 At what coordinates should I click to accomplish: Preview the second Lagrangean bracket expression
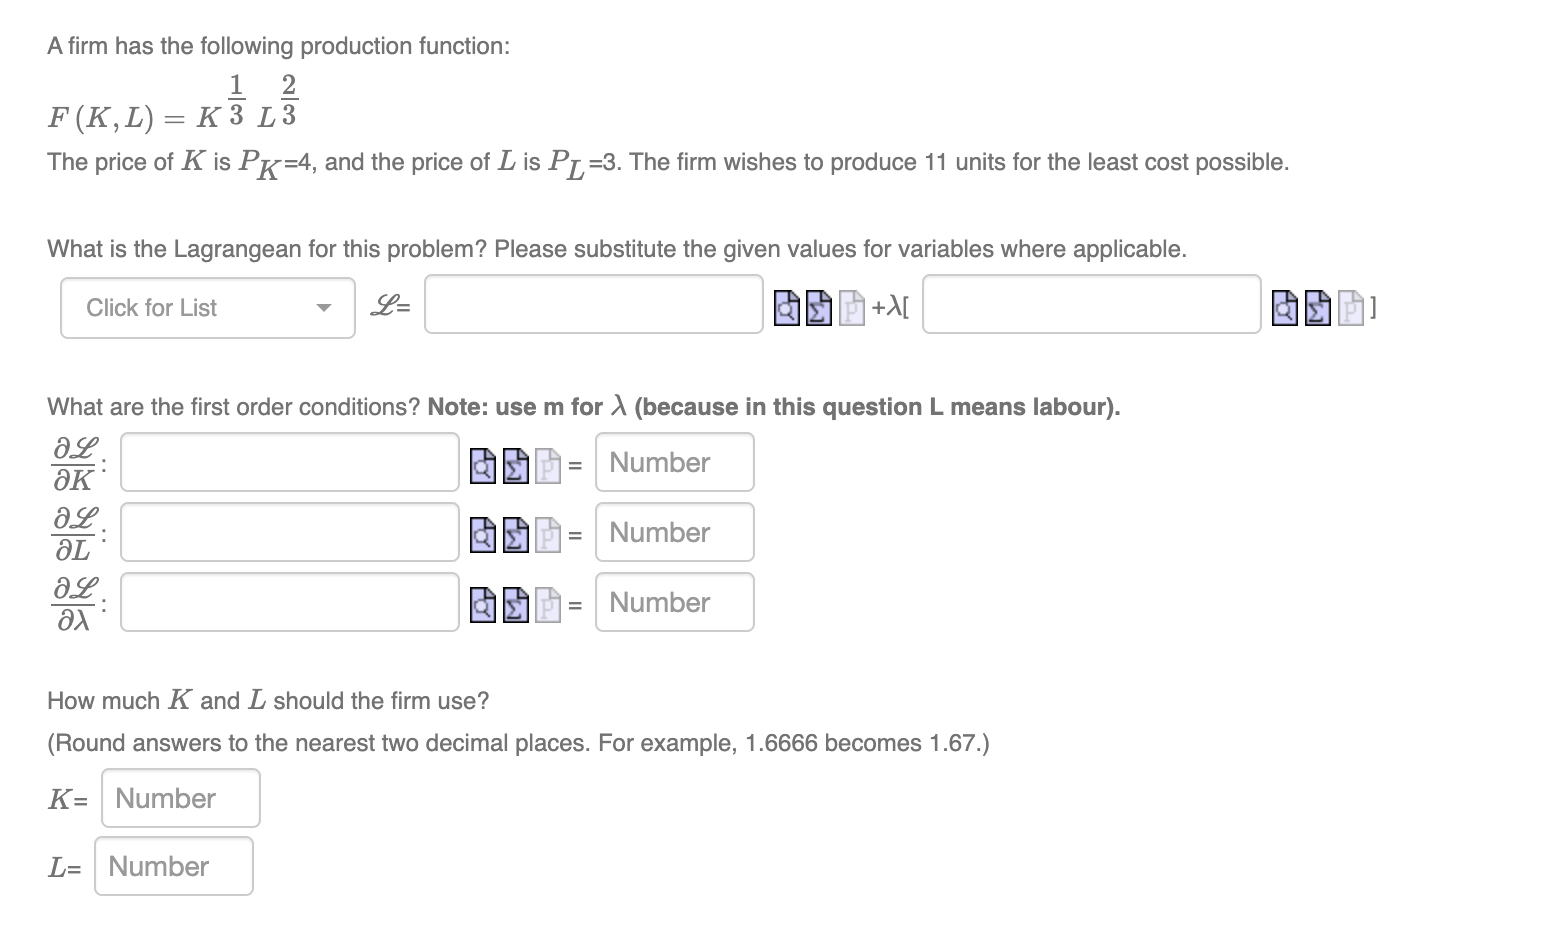pyautogui.click(x=1285, y=309)
